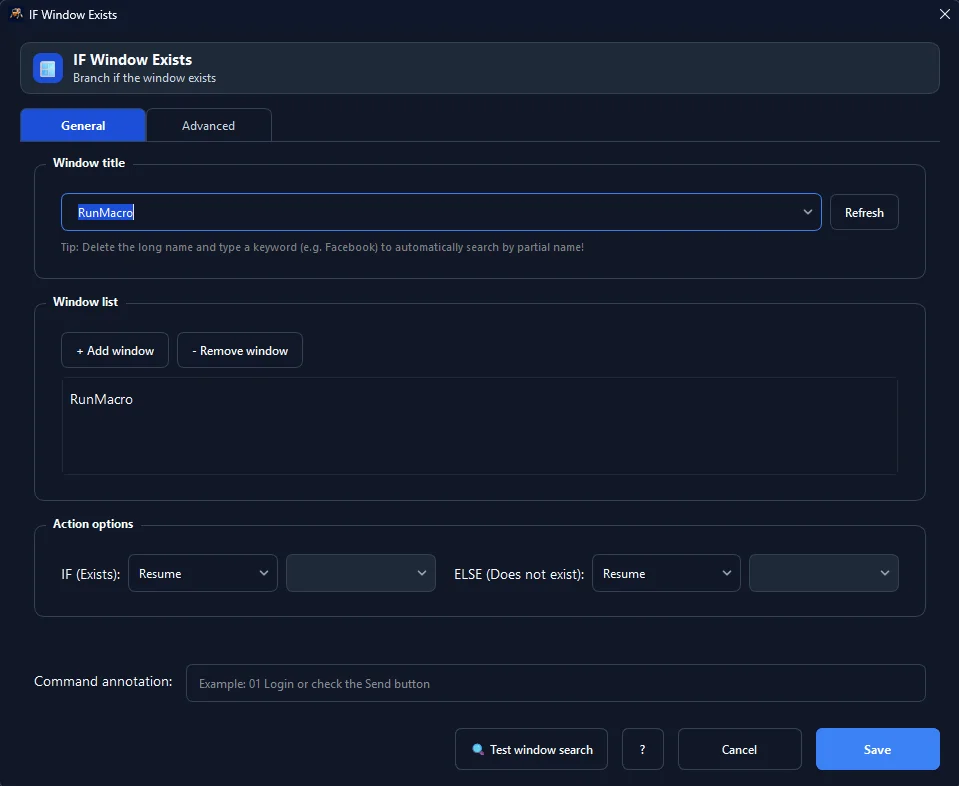Close the IF Window Exists dialog
The height and width of the screenshot is (786, 959).
click(944, 14)
